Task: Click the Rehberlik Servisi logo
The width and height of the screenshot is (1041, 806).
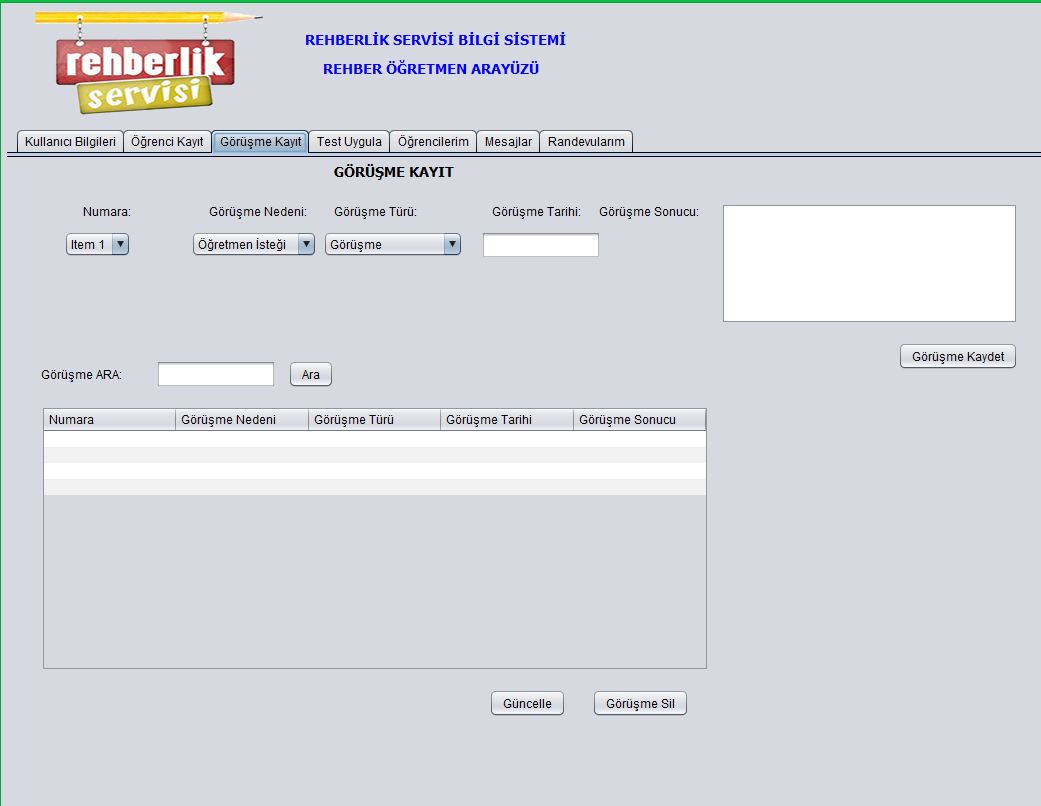Action: (146, 65)
